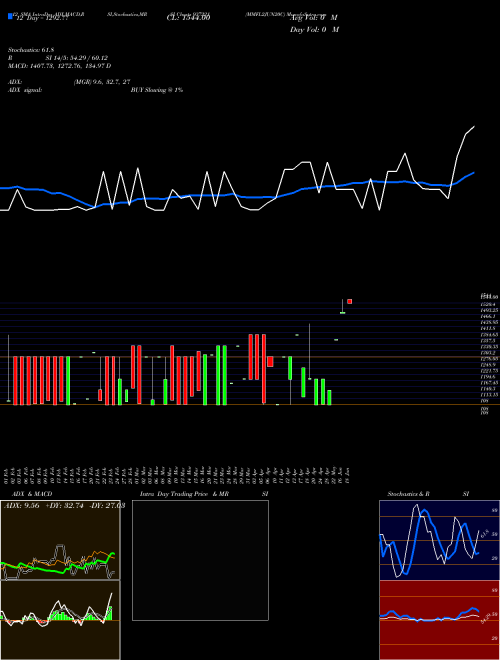Screen dimensions: 500x660
Task: Select the '12 Day = 1292' SMA label
Action: point(41,18)
